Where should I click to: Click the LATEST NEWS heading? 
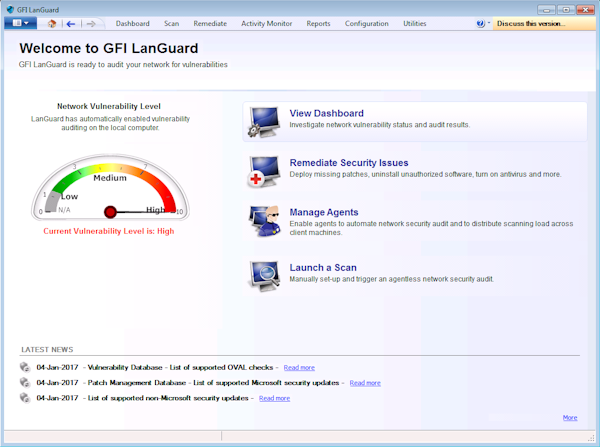pyautogui.click(x=47, y=349)
